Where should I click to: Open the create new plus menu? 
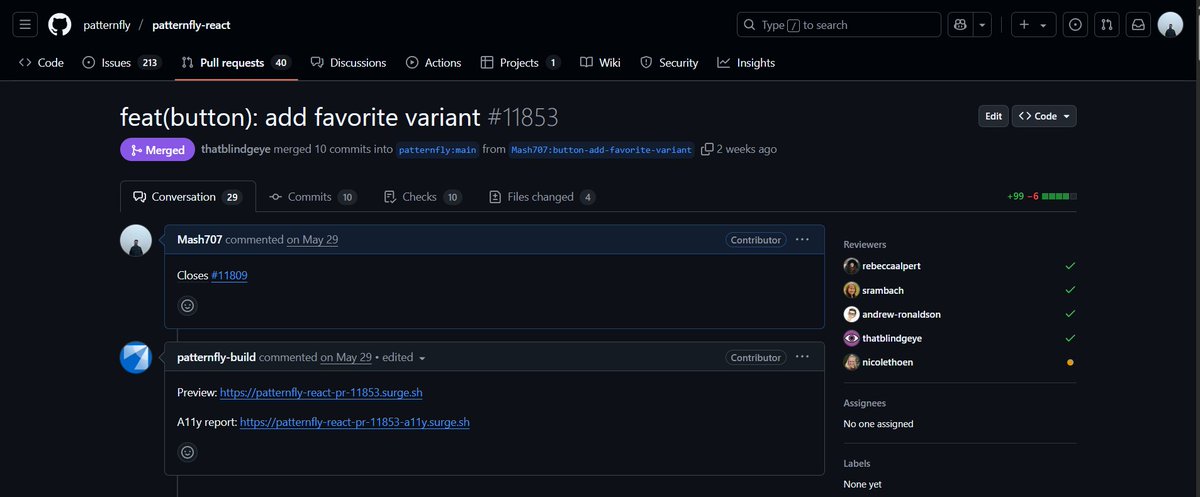click(x=1033, y=25)
